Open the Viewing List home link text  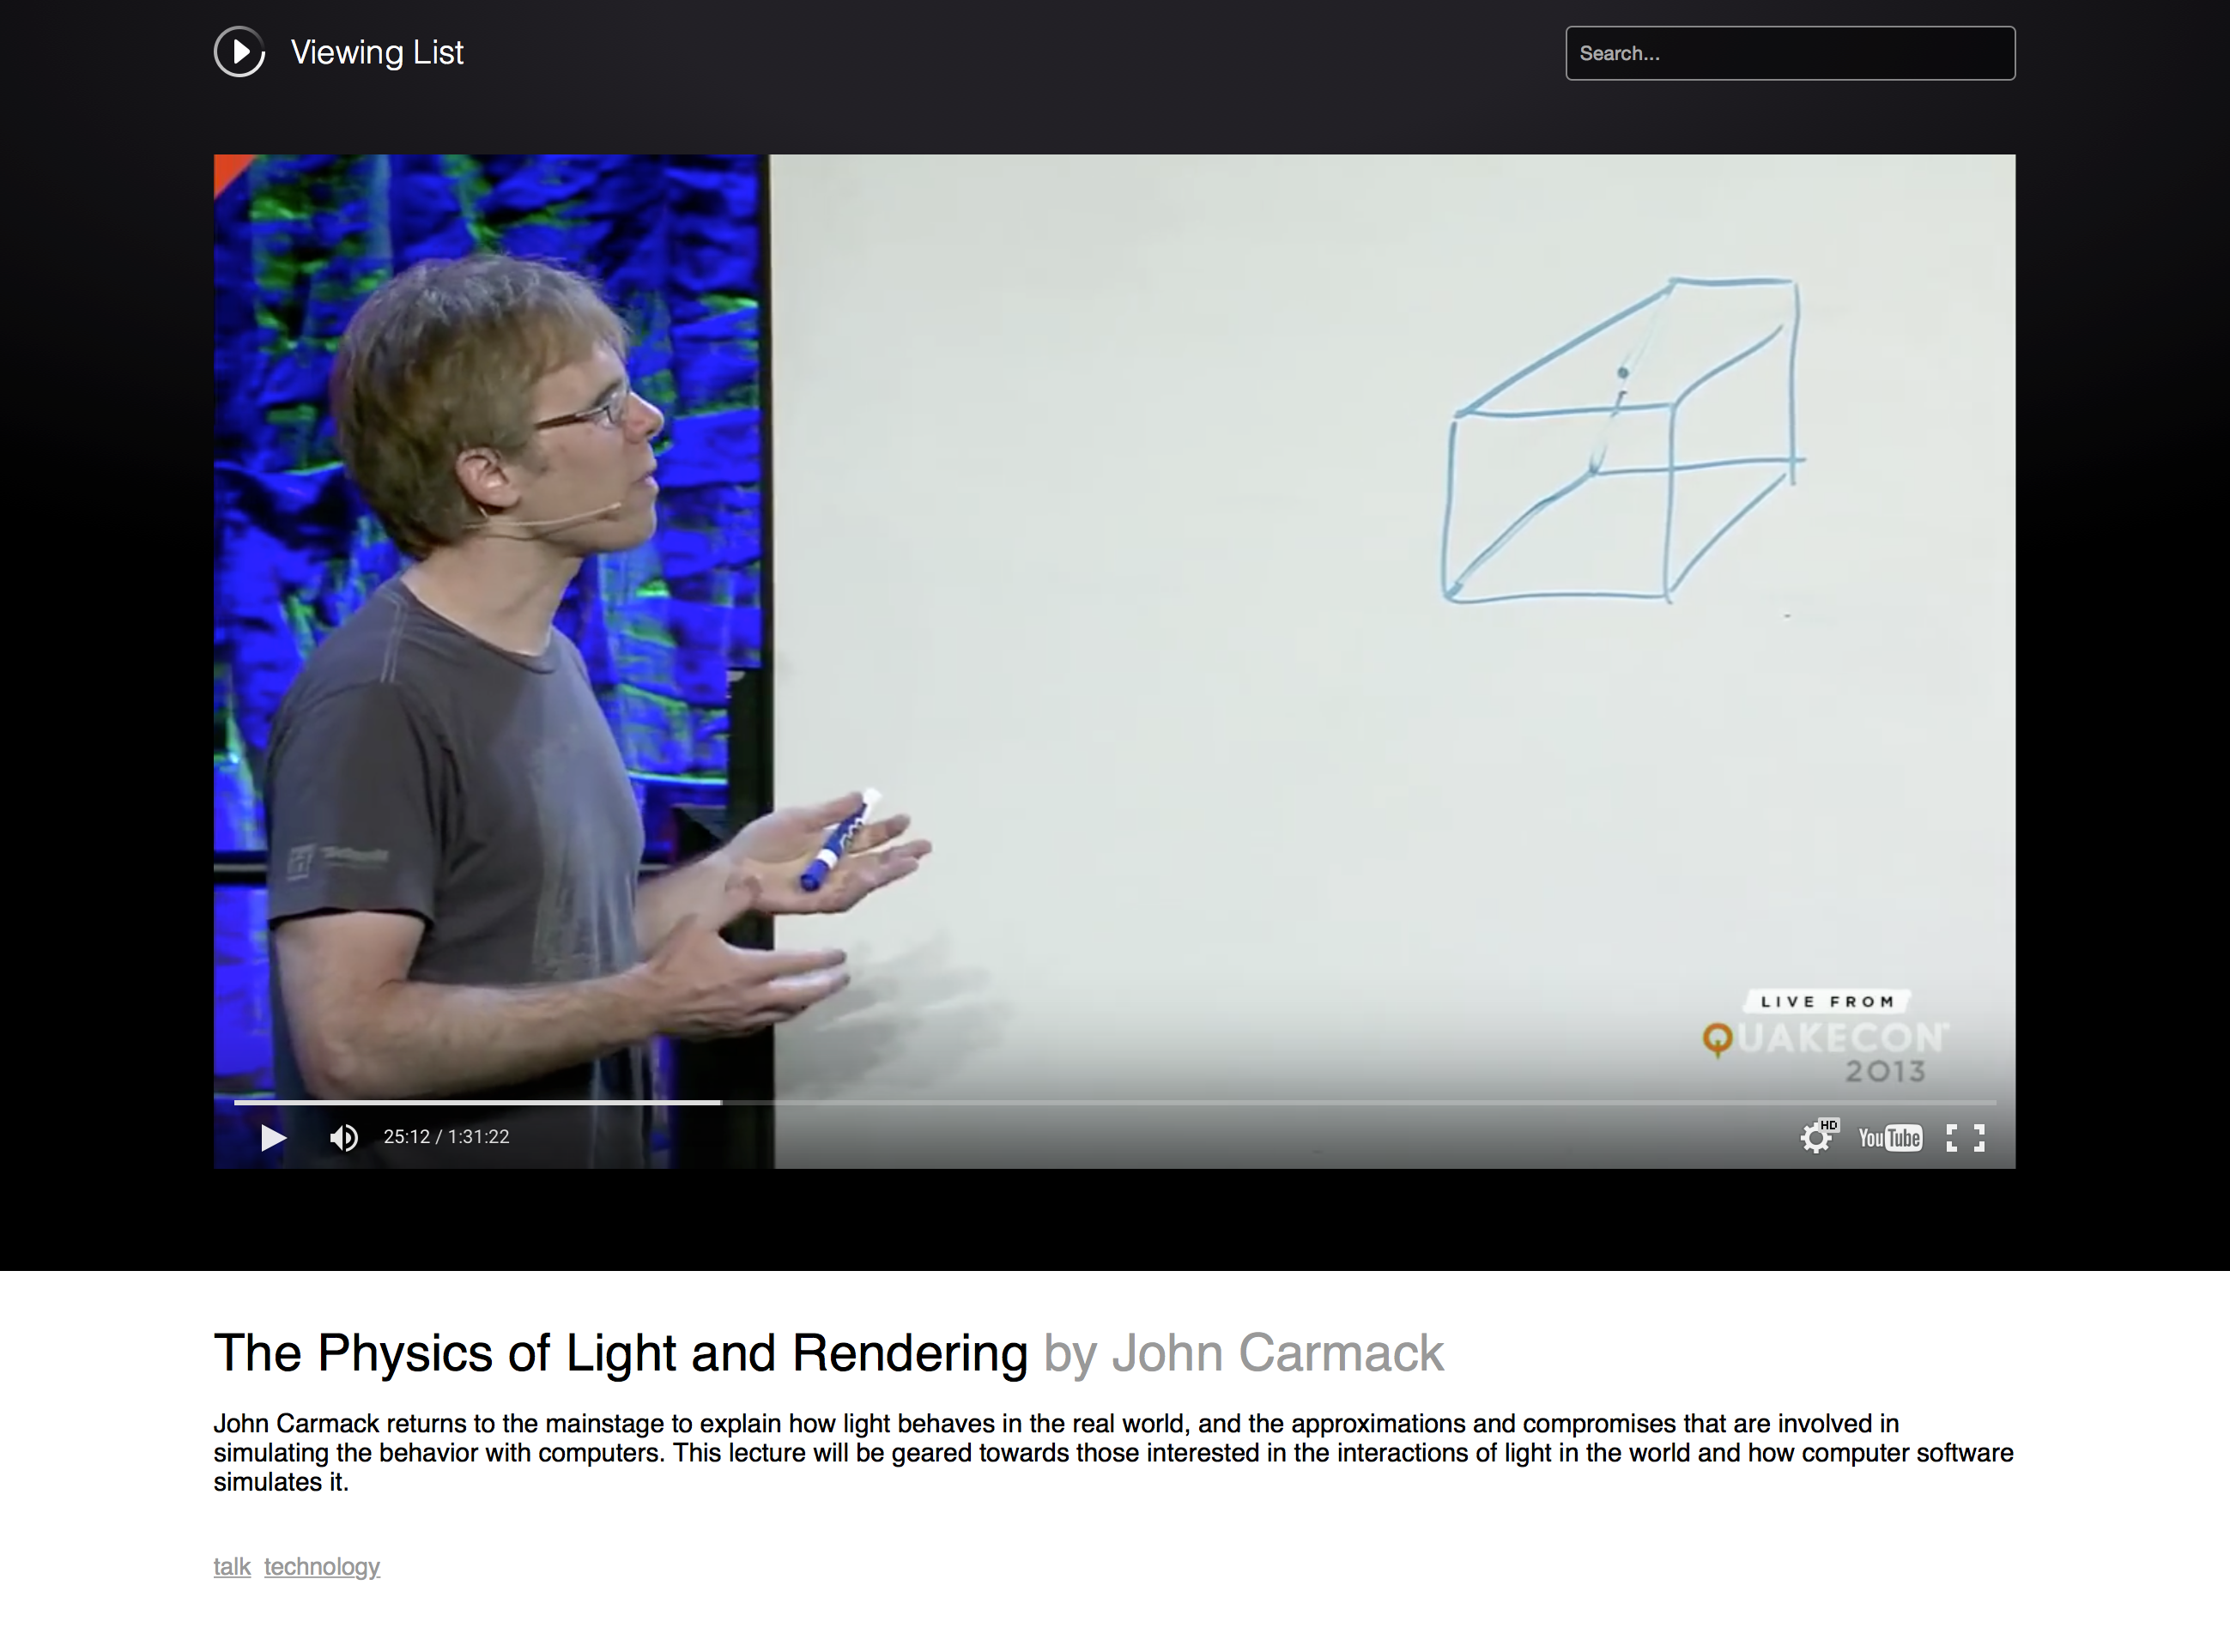(377, 52)
